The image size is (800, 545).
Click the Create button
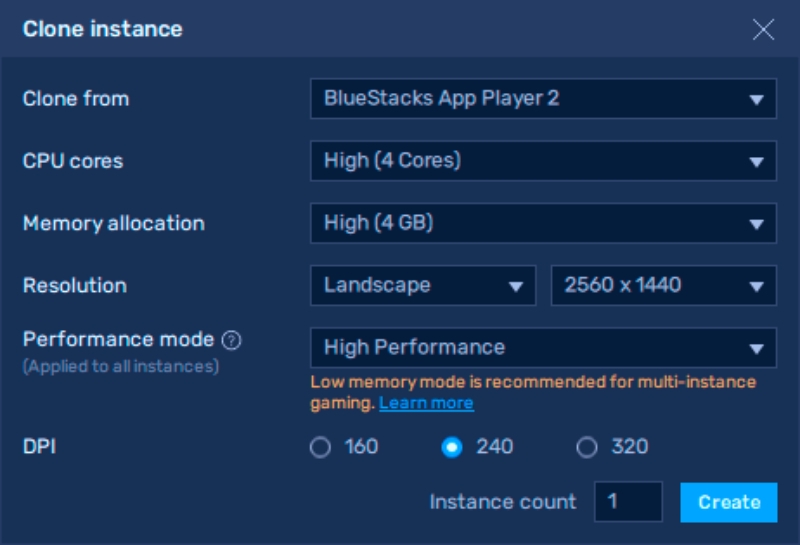coord(729,502)
